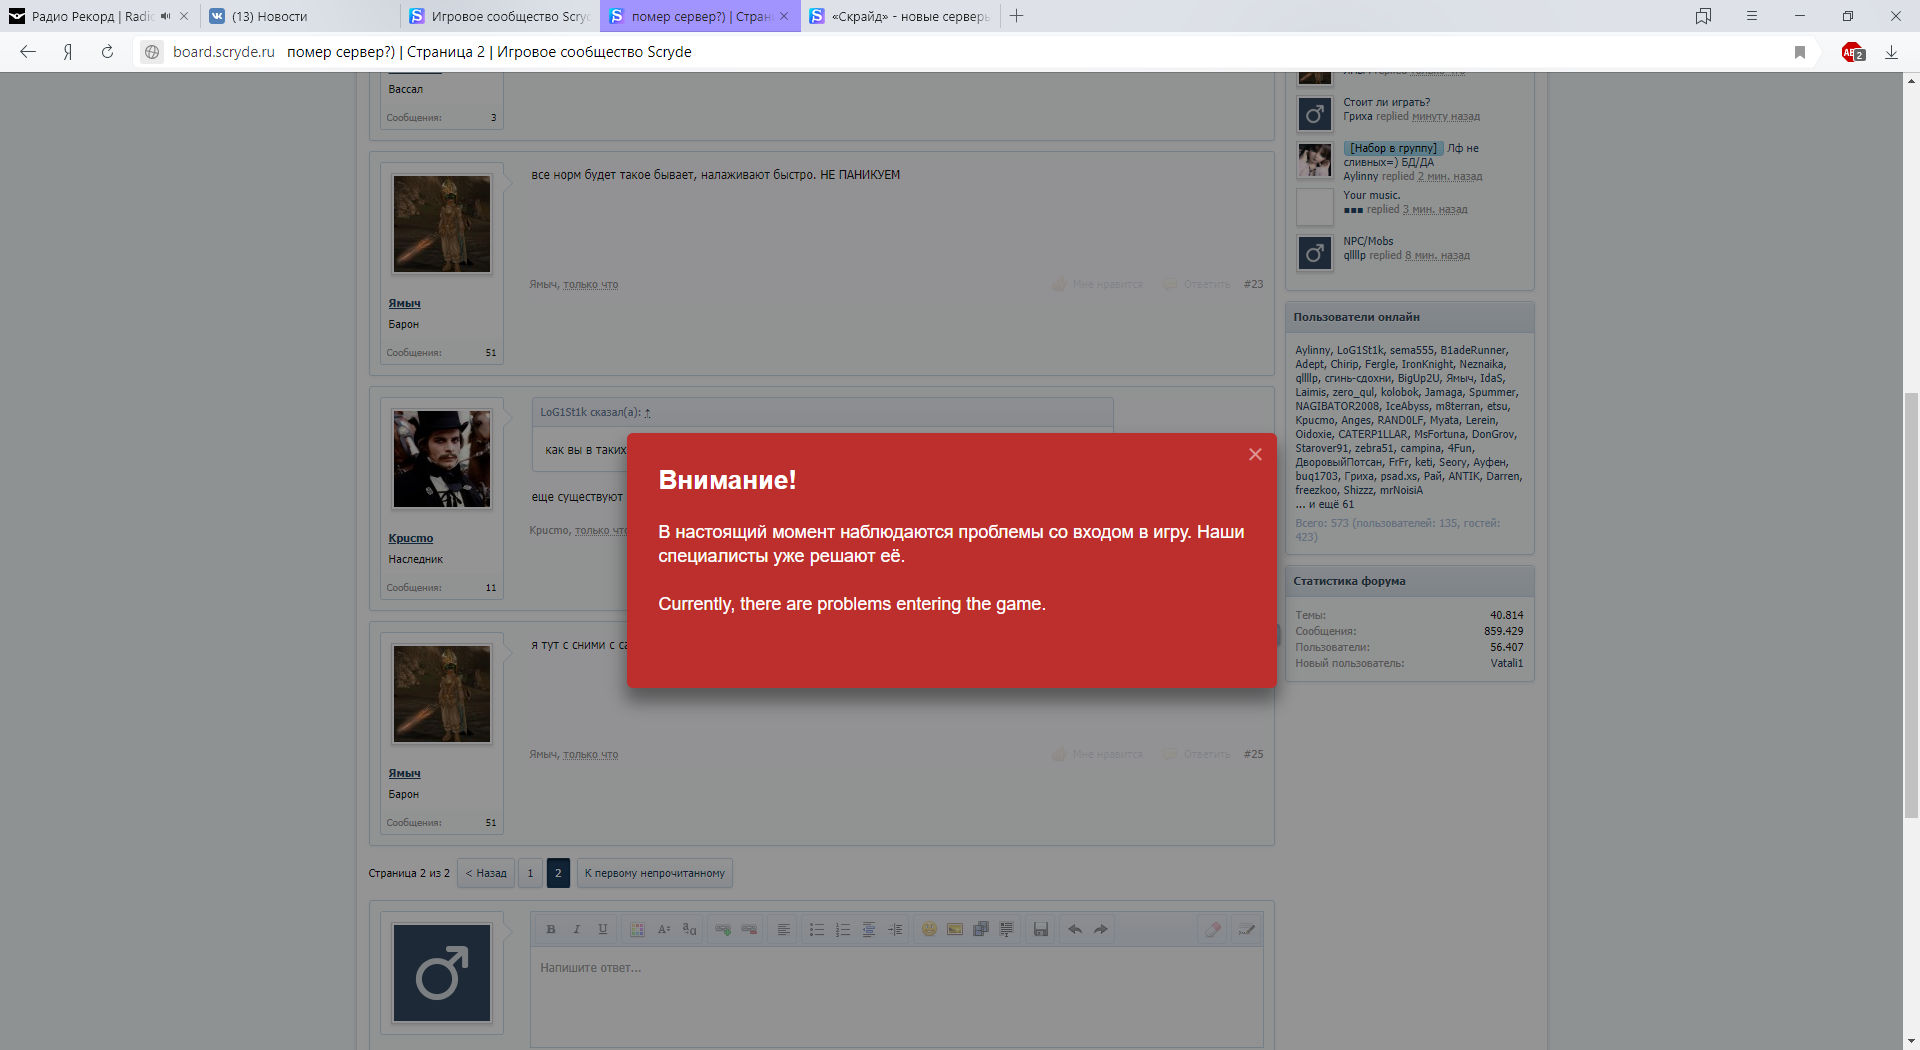Click the insert media icon in editor
Screen dimensions: 1920x1050
981,930
